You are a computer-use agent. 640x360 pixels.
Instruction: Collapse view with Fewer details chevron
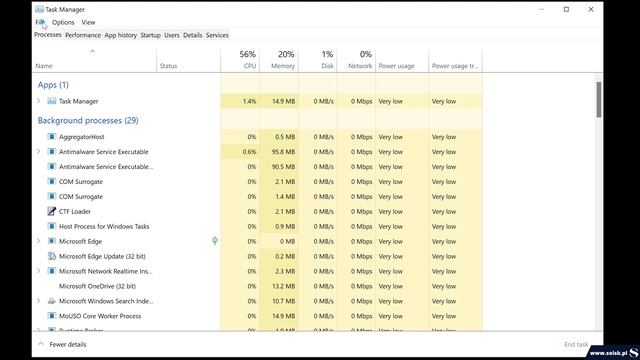(x=41, y=344)
